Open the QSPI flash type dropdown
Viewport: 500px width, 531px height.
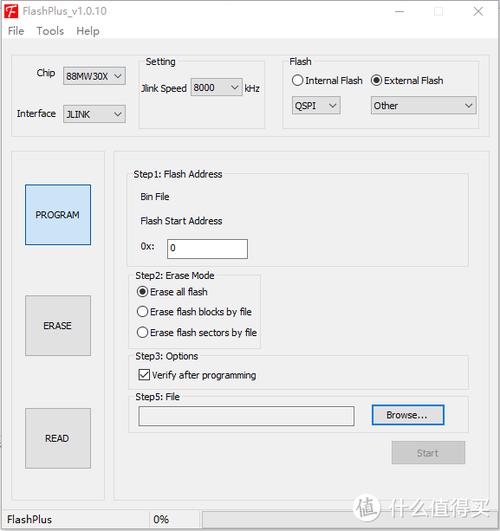point(316,106)
